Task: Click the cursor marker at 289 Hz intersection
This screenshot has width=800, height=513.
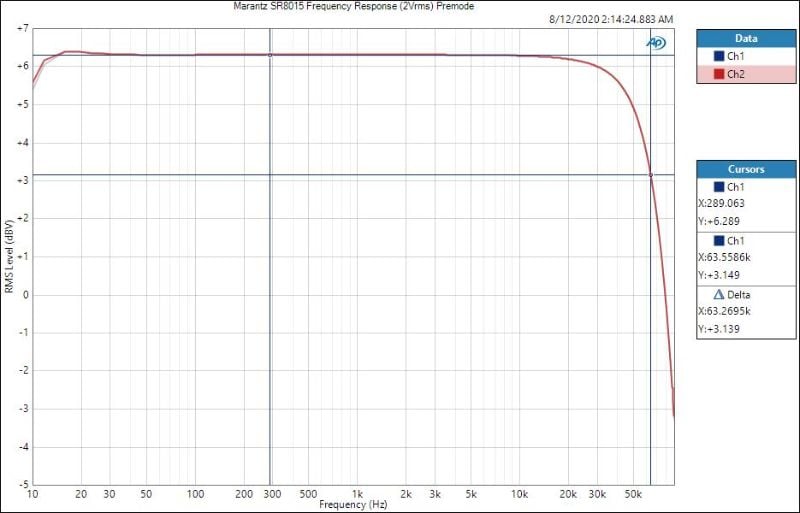Action: (x=270, y=55)
